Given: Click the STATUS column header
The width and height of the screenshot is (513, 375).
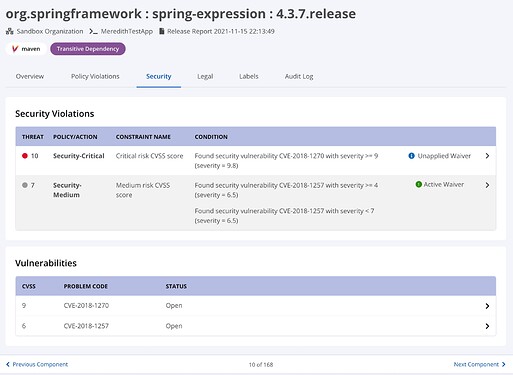Looking at the screenshot, I should point(176,286).
